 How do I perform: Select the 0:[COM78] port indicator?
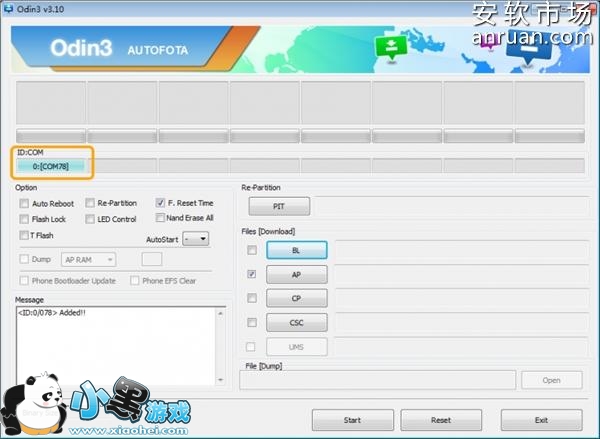pyautogui.click(x=51, y=166)
